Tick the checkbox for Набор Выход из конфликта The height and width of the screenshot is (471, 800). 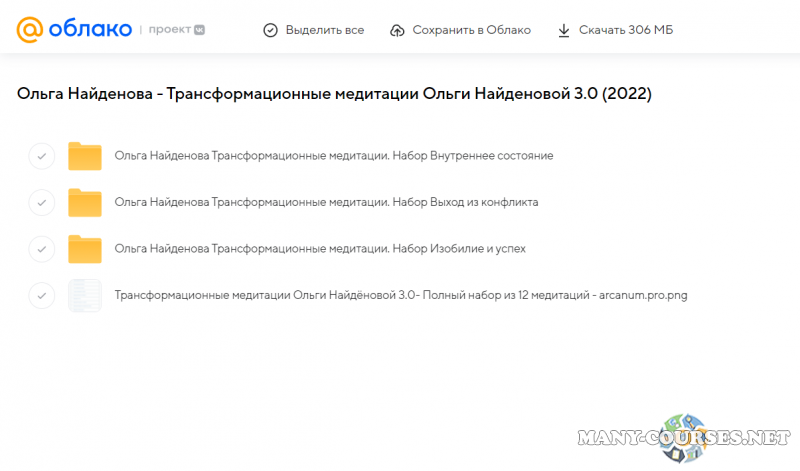[x=41, y=202]
